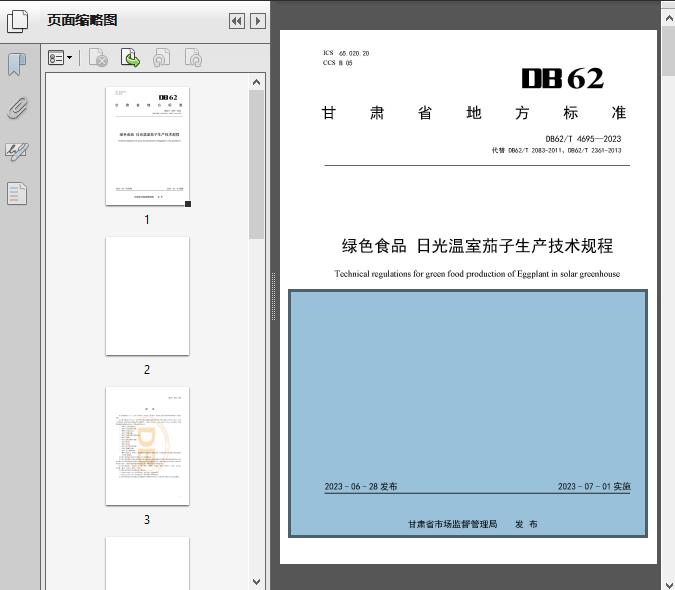Open the document content panel icon
675x590 pixels.
click(17, 194)
